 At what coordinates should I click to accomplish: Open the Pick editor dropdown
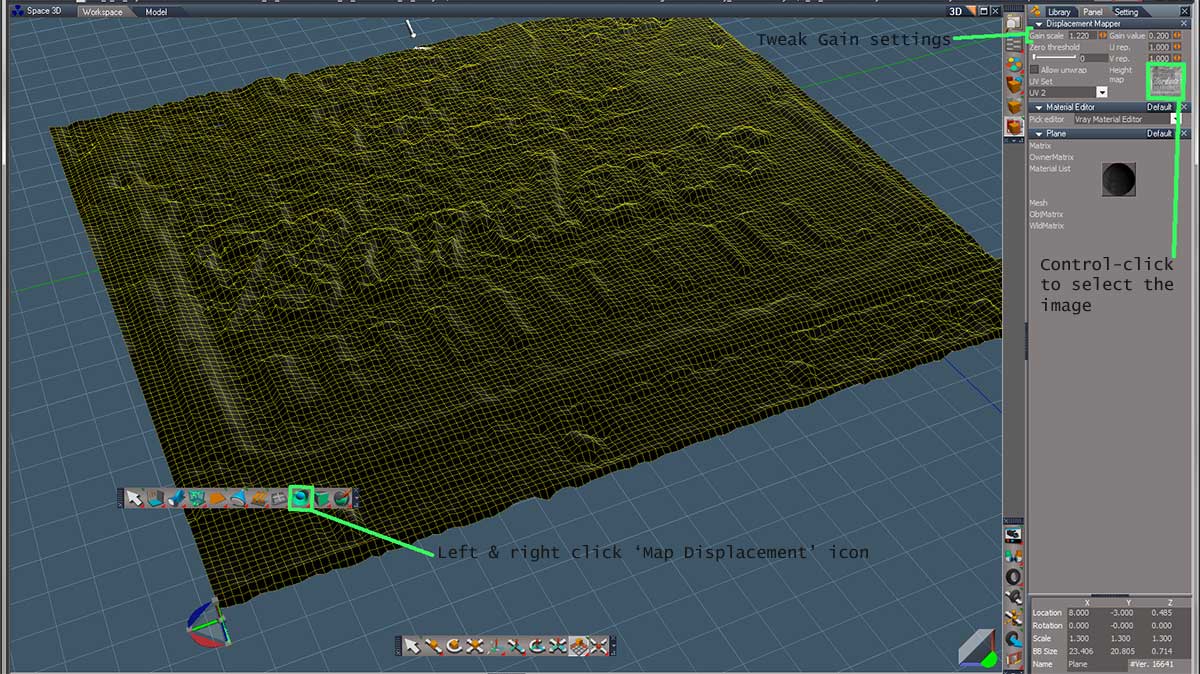(1175, 119)
